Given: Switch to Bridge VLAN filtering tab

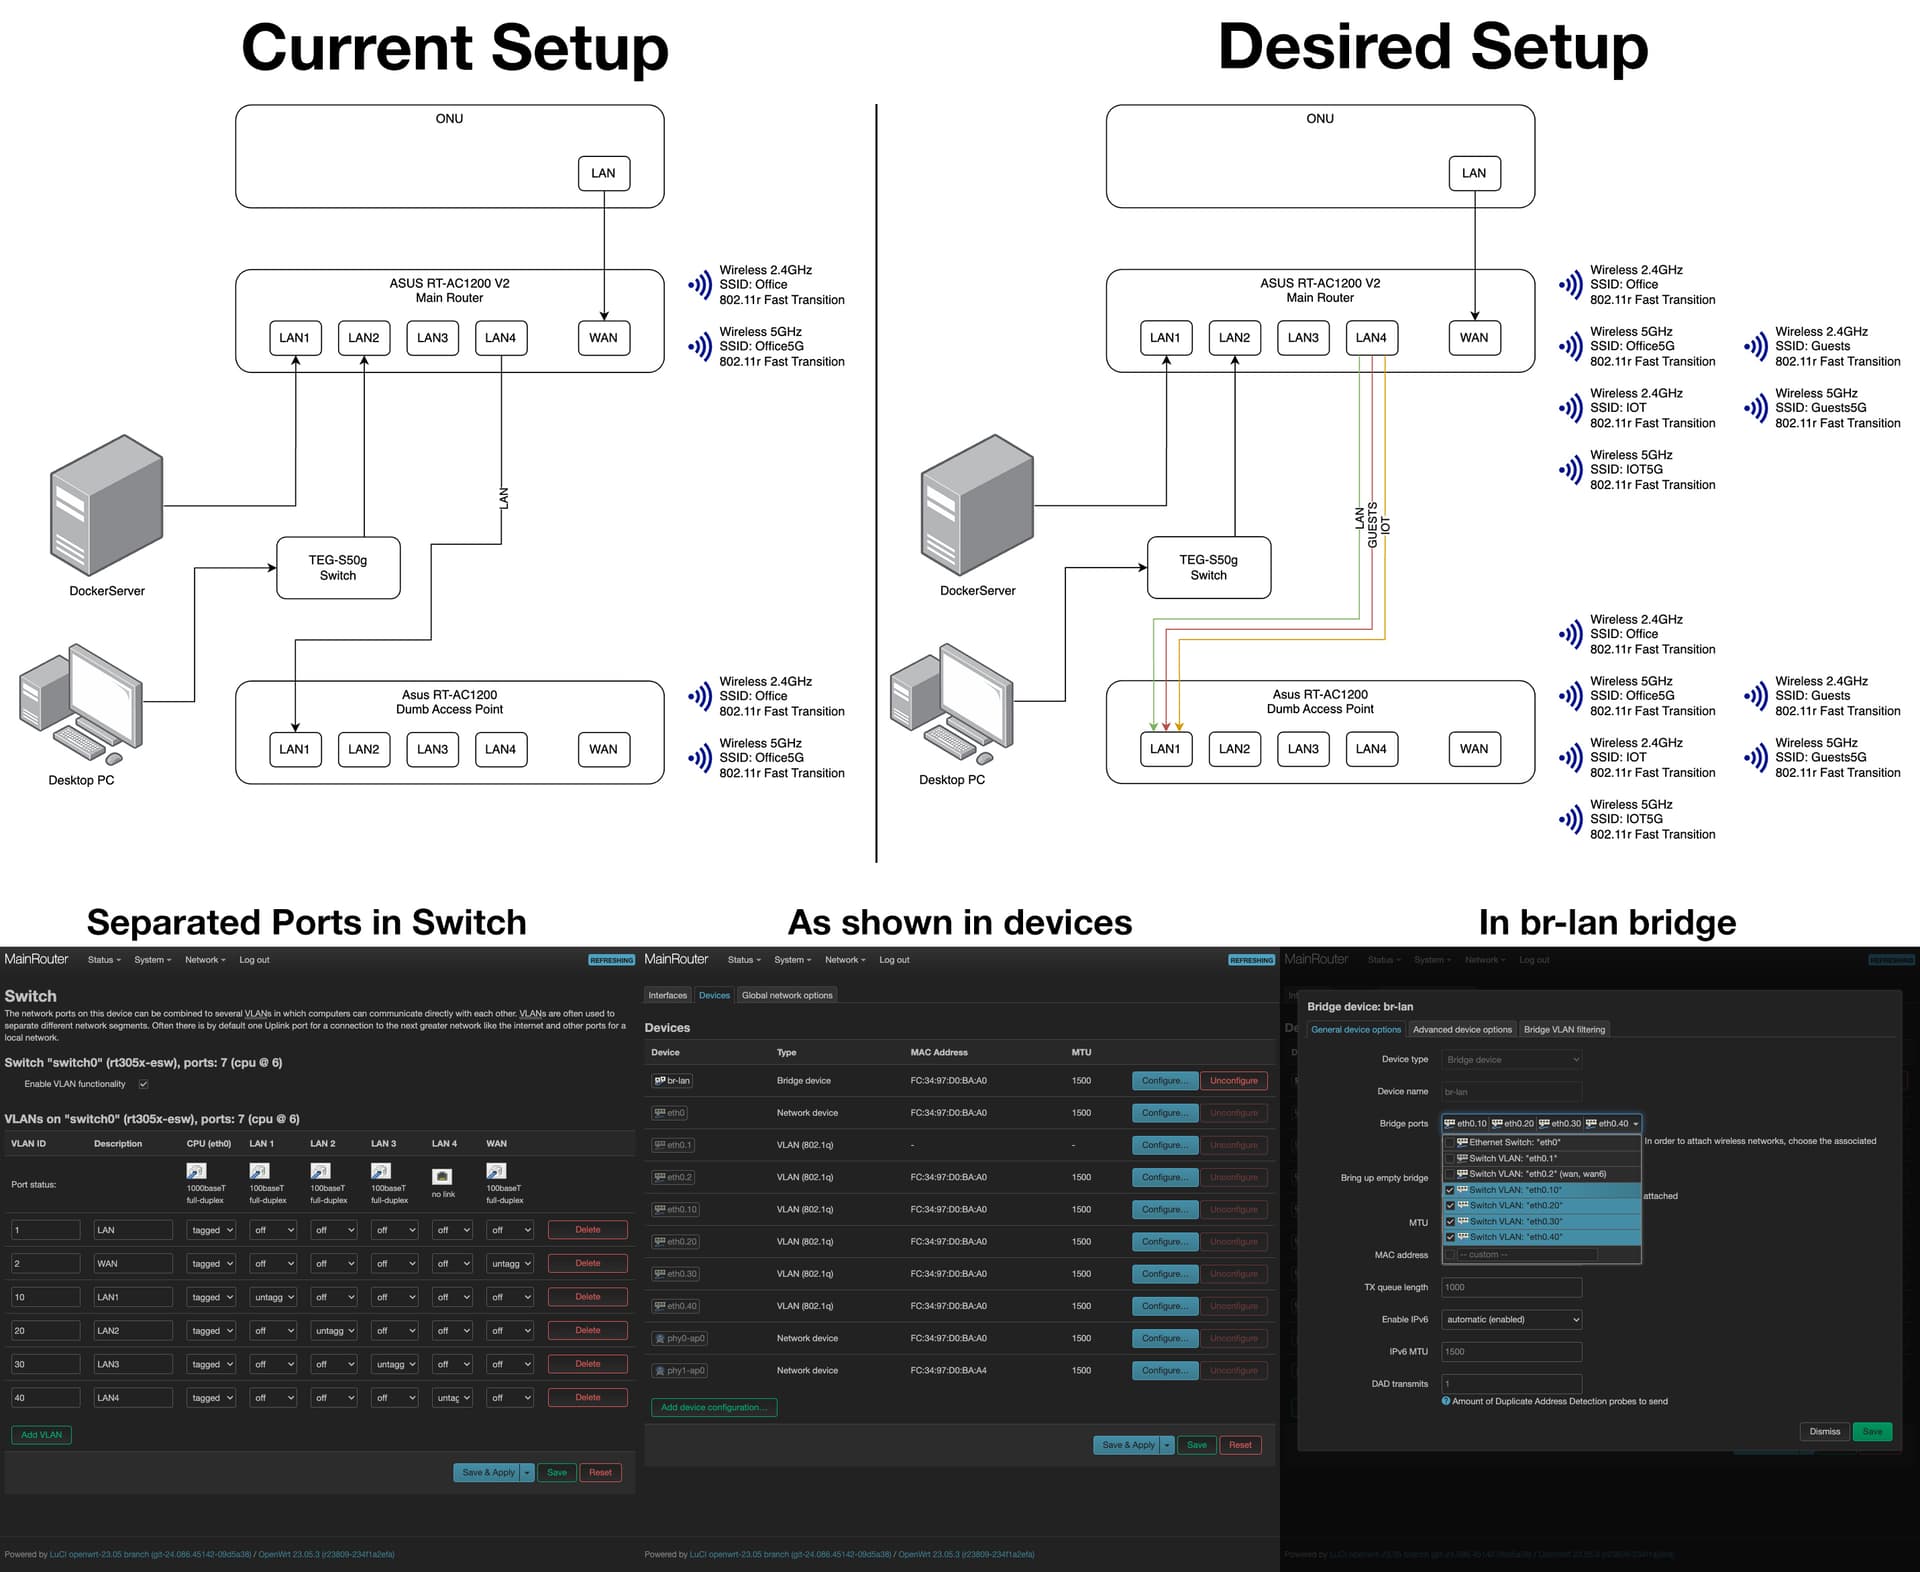Looking at the screenshot, I should click(x=1564, y=1029).
